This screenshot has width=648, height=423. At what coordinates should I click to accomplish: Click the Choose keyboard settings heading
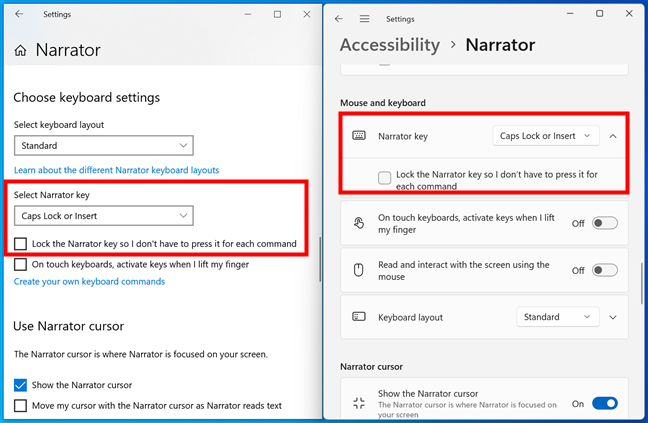[x=86, y=97]
